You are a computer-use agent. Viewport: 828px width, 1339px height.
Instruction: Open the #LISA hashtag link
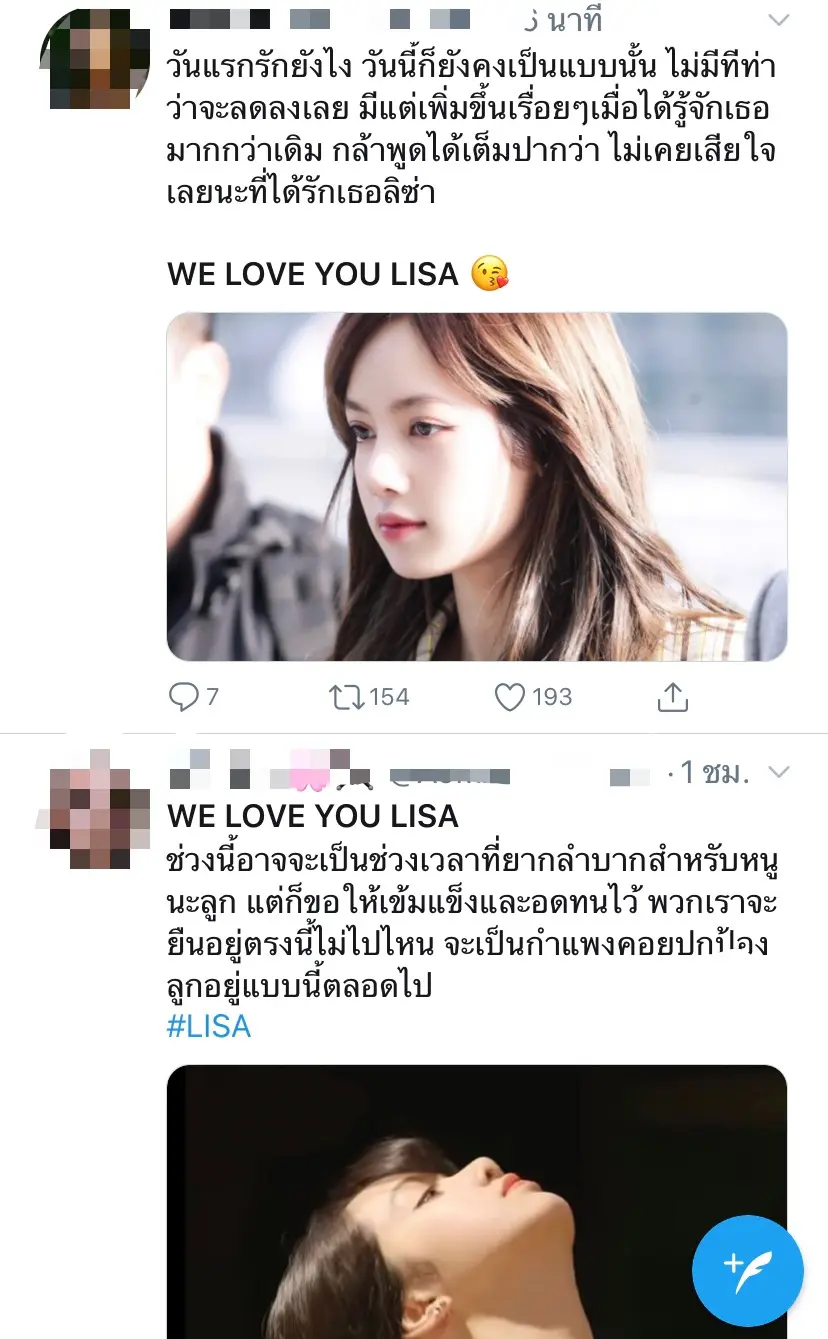click(x=209, y=1026)
